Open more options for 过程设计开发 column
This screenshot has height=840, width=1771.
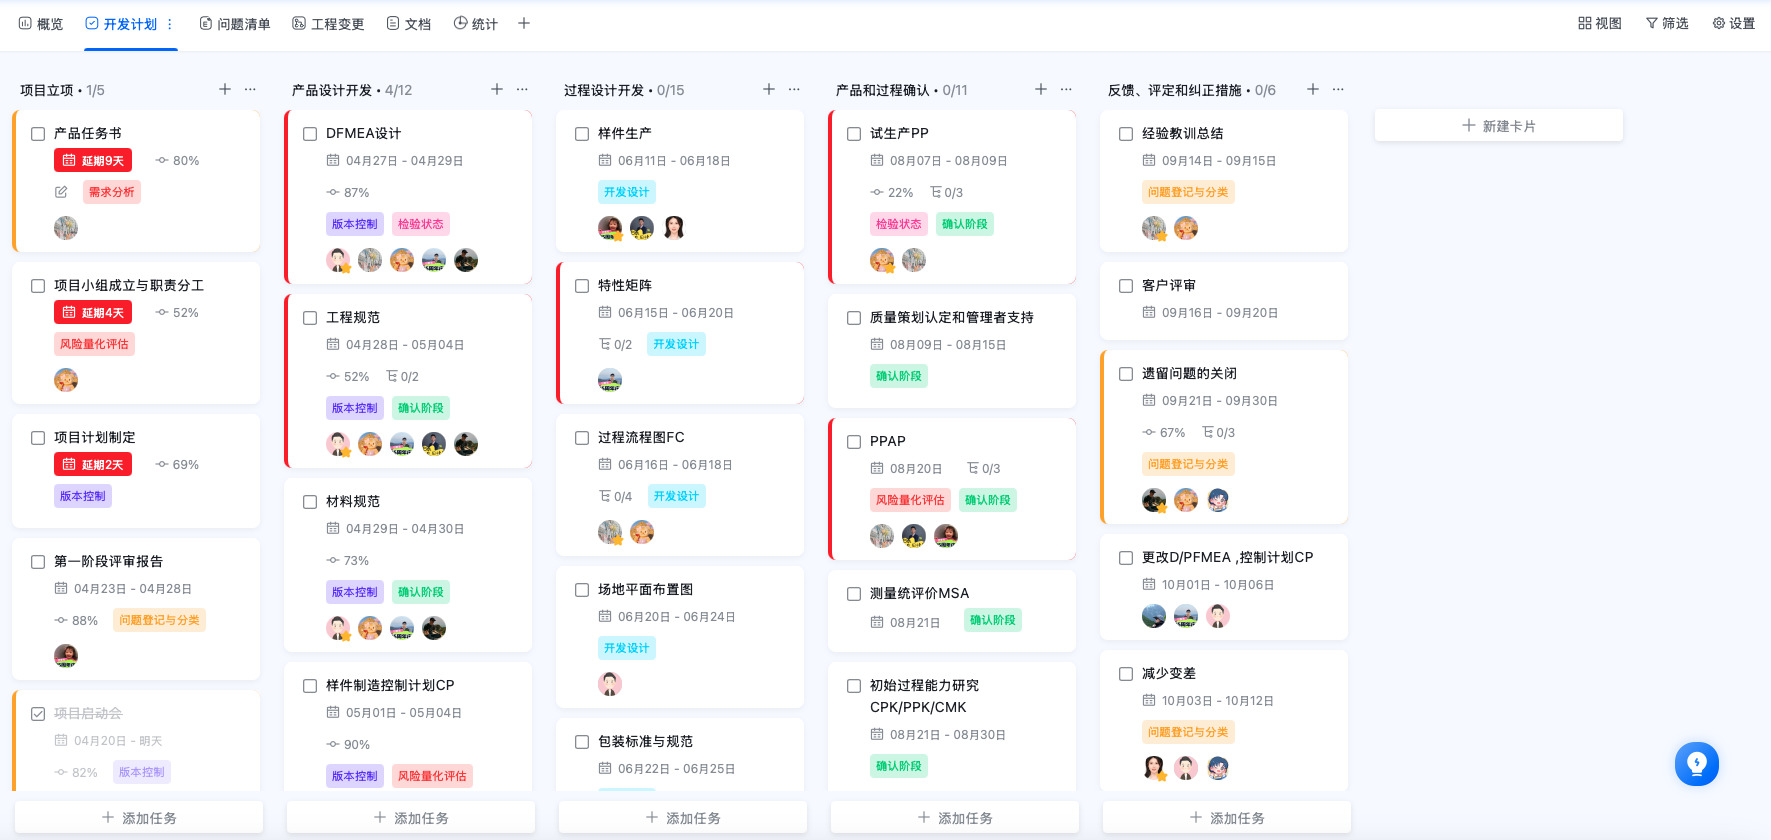coord(794,89)
